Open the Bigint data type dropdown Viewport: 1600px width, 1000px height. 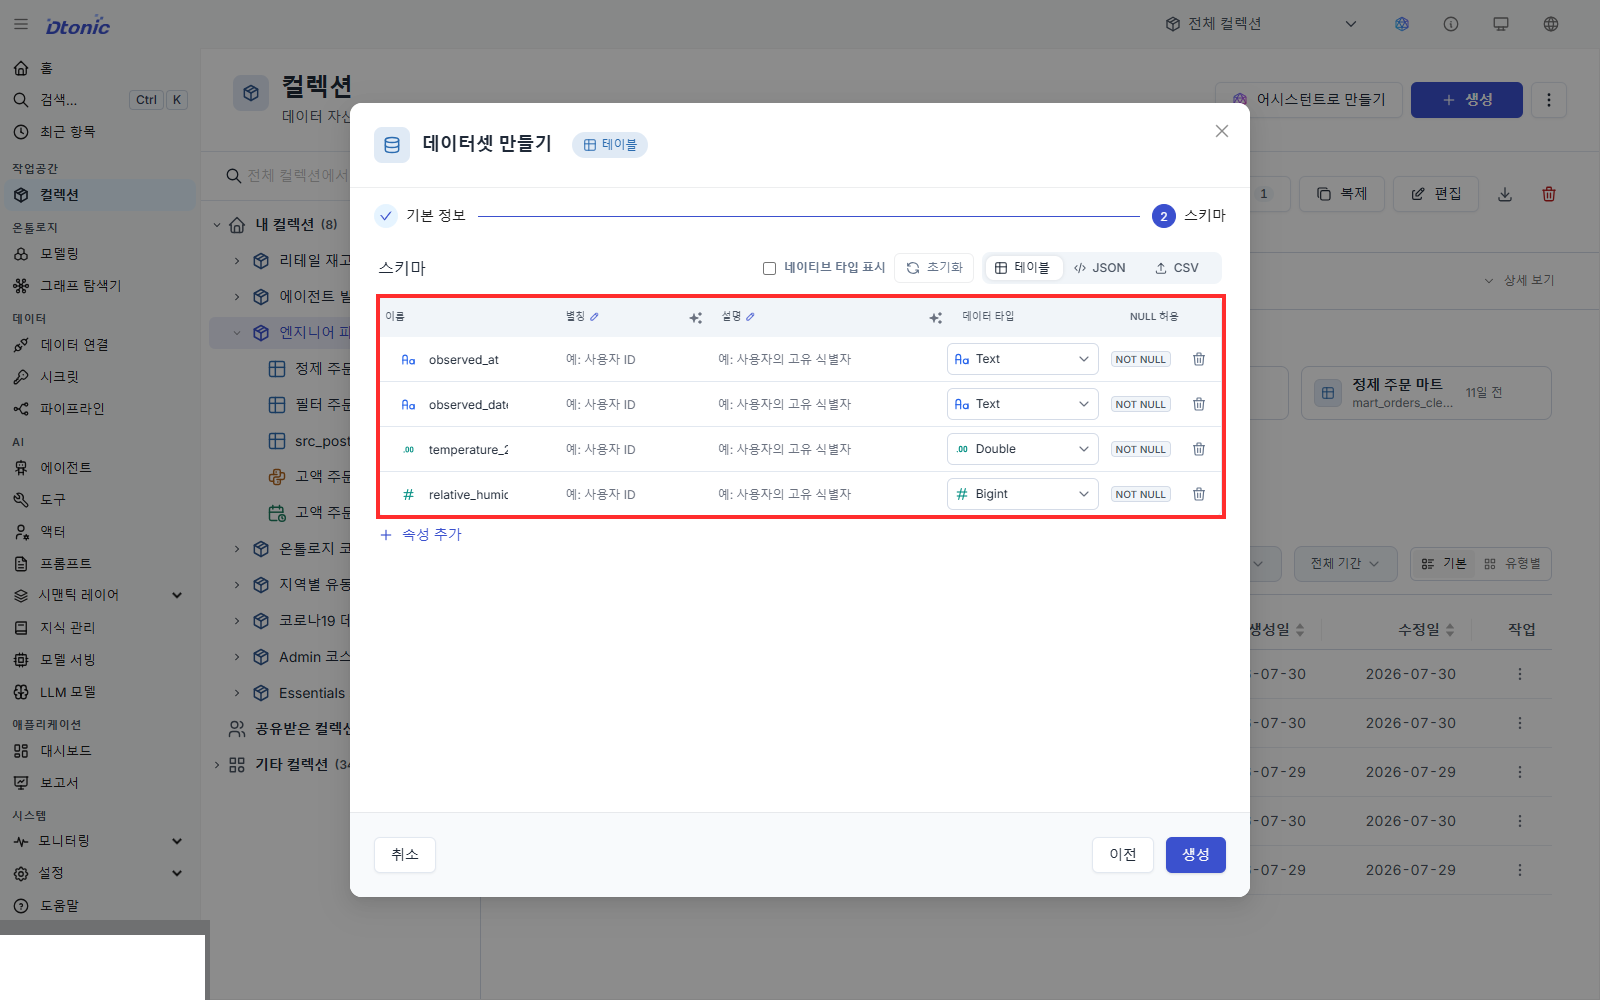(1022, 494)
